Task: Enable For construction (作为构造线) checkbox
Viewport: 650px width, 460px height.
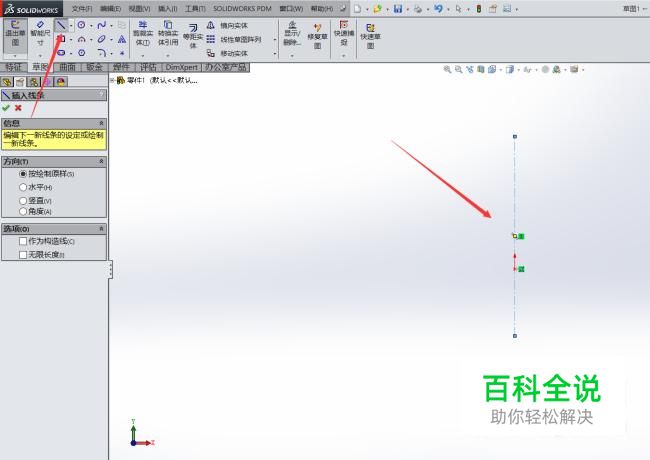Action: click(x=23, y=241)
